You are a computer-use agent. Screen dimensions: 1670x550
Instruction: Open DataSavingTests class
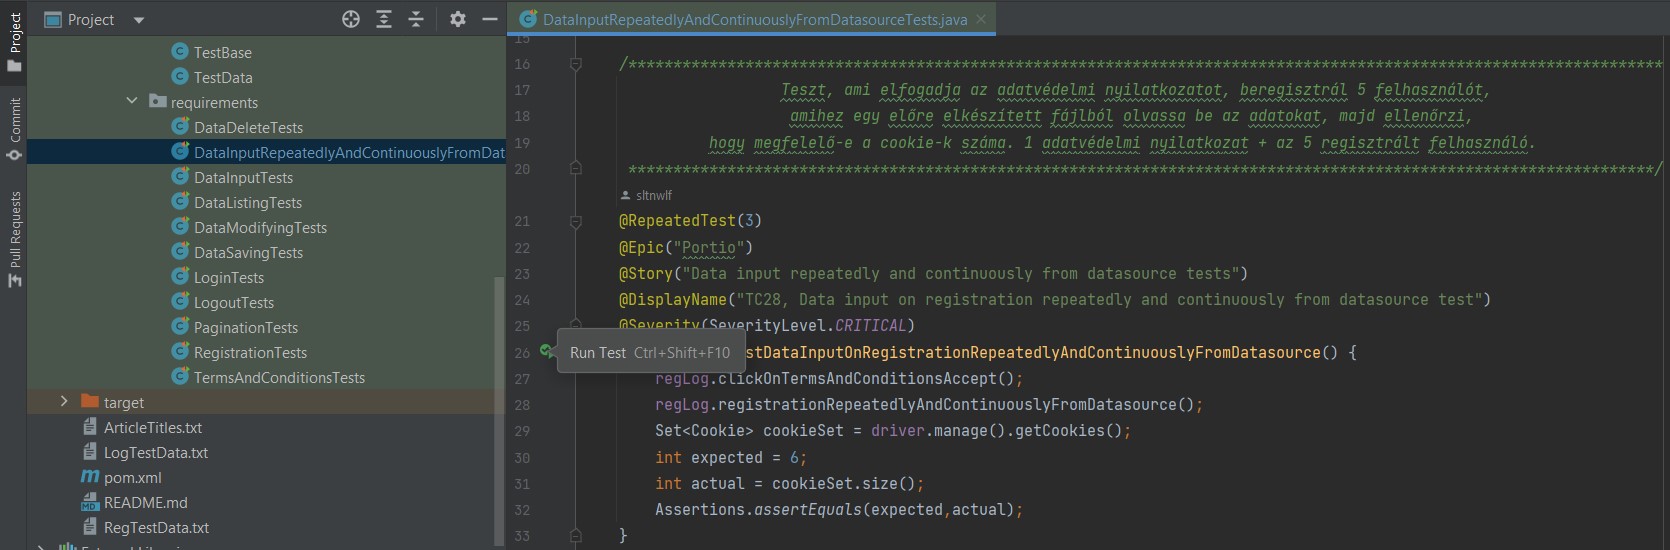point(248,252)
